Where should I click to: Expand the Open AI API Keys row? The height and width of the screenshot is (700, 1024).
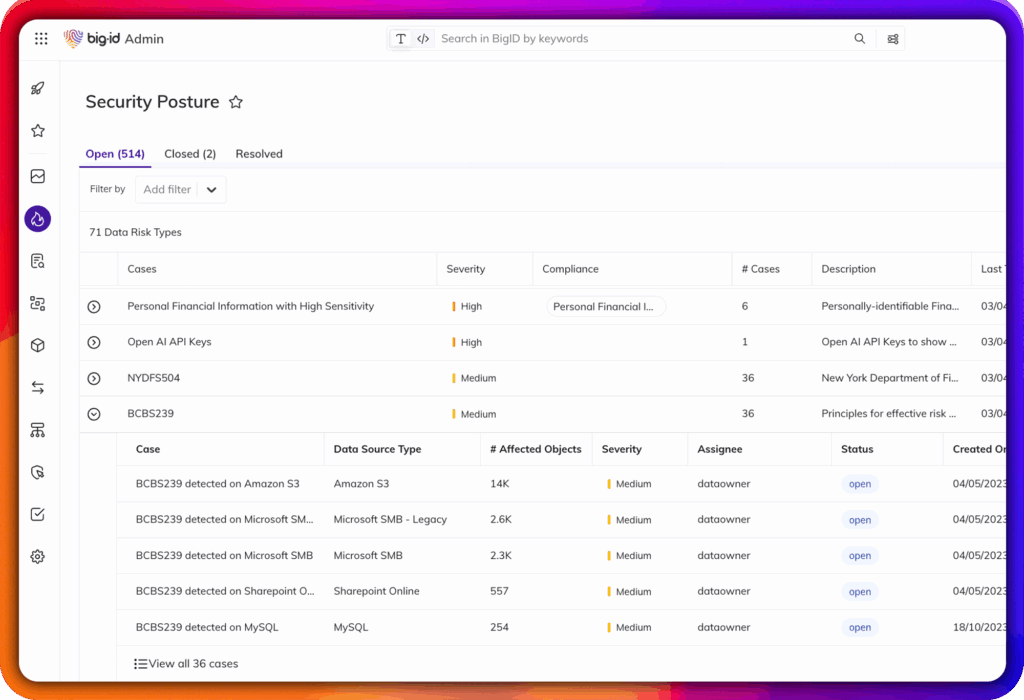pos(94,342)
